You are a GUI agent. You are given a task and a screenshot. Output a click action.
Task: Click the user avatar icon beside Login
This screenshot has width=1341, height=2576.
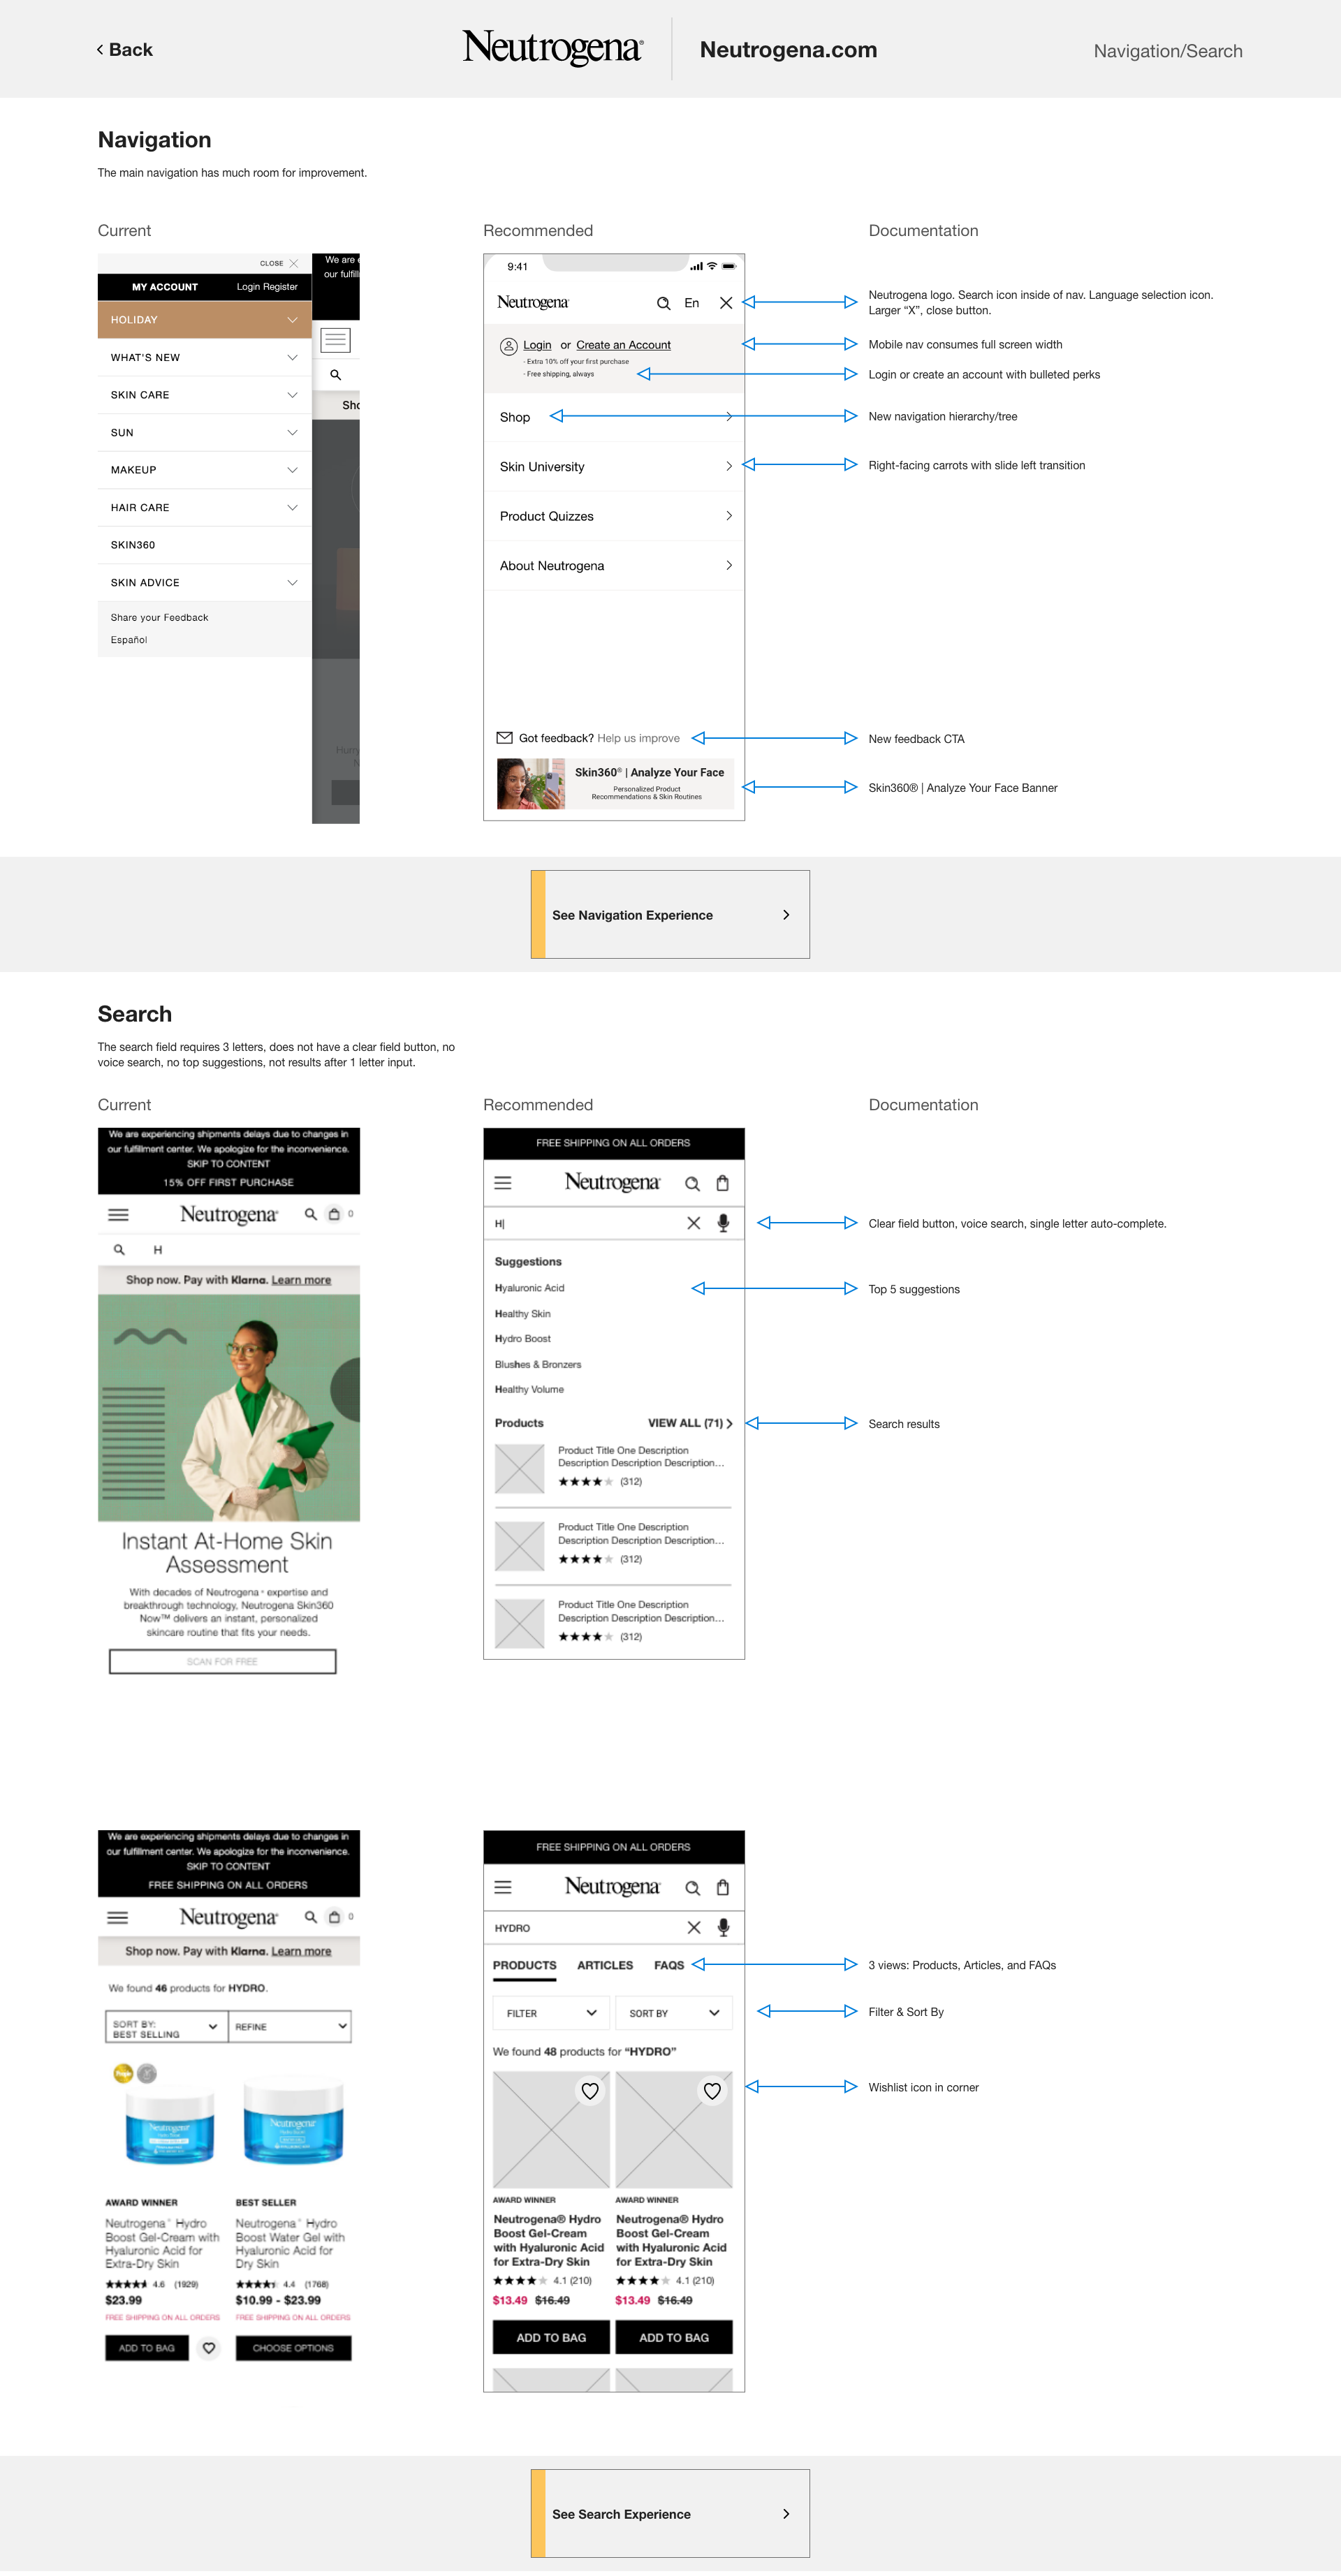click(x=508, y=346)
